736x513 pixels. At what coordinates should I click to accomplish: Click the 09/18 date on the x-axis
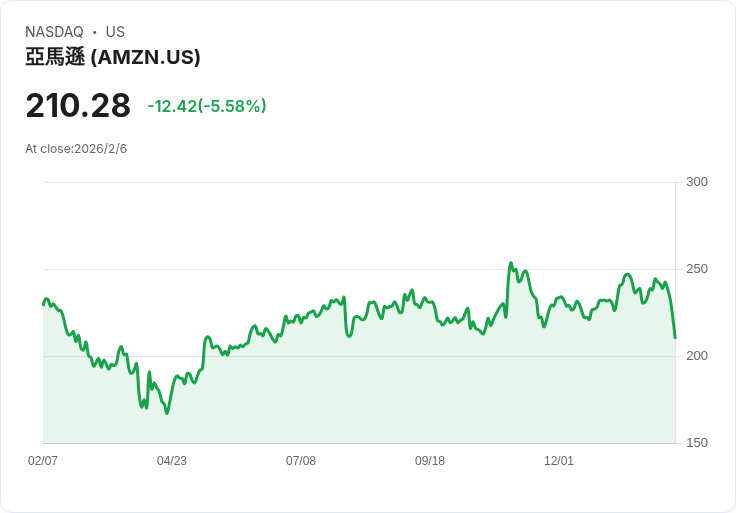(x=429, y=460)
